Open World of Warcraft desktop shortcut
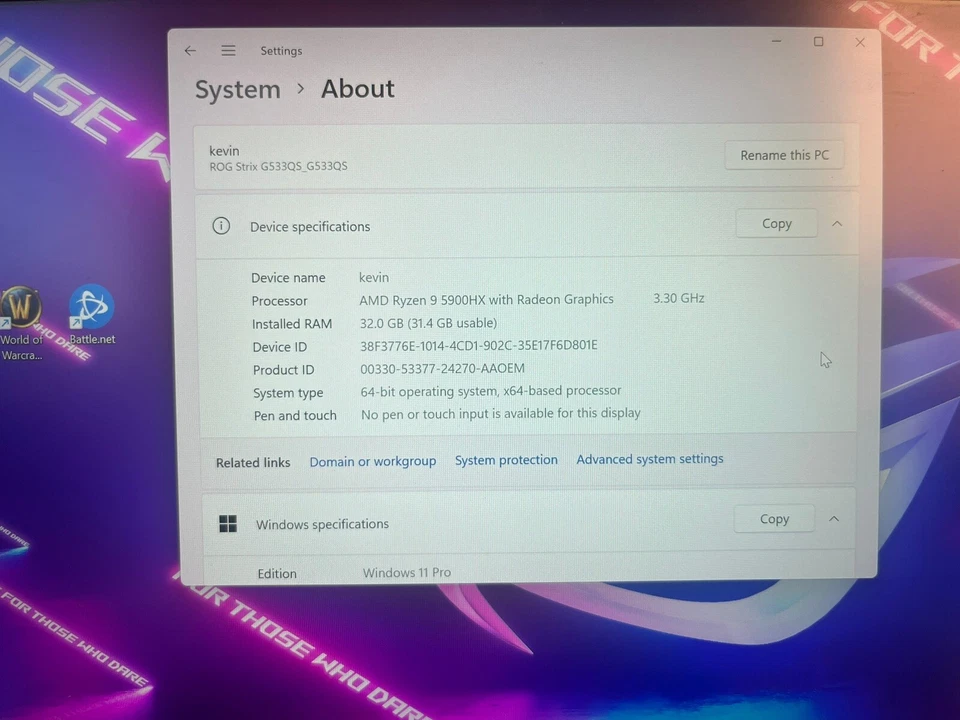Viewport: 960px width, 720px height. [22, 324]
